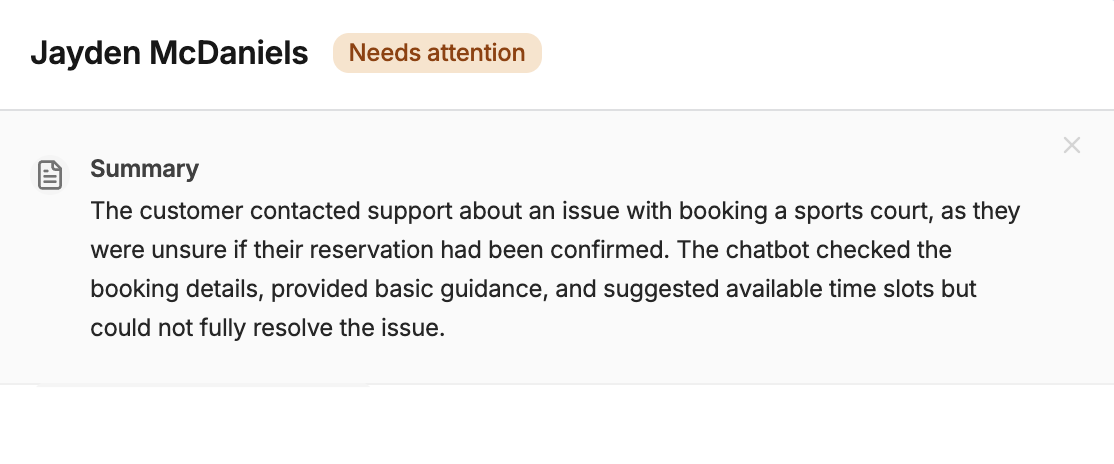Click the line starting "The customer contacted support"
The image size is (1114, 464).
[554, 212]
